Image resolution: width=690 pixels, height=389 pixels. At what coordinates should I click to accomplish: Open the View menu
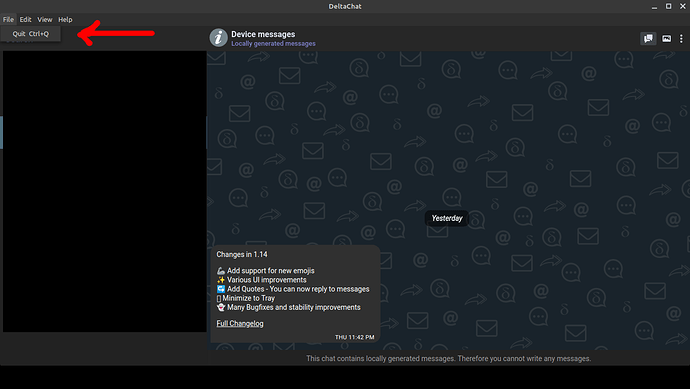[45, 19]
